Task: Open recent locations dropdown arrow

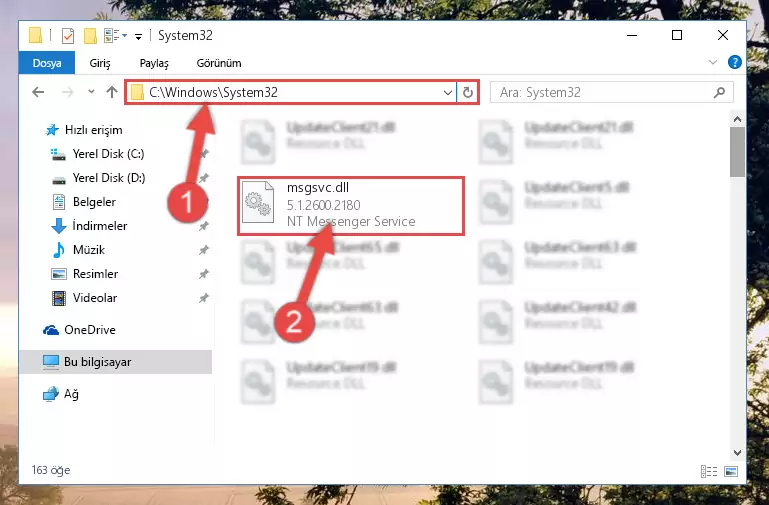Action: (91, 92)
